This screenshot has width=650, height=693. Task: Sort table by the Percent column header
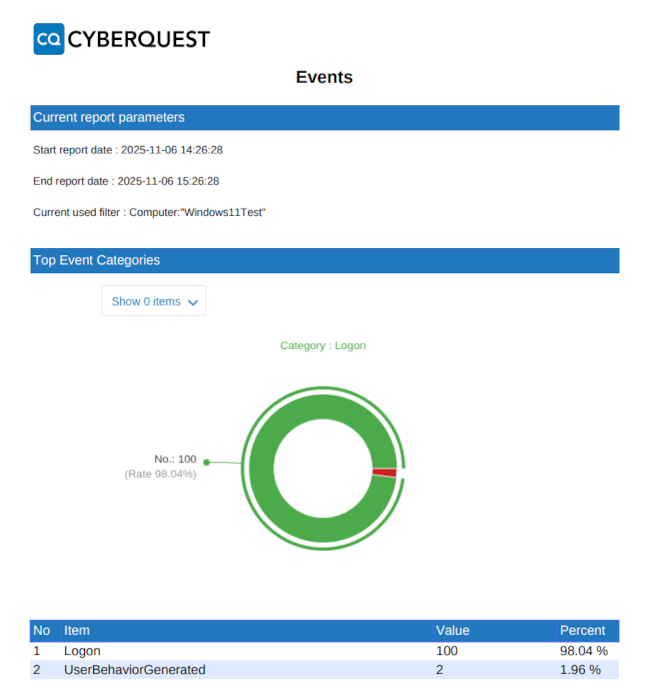click(582, 631)
